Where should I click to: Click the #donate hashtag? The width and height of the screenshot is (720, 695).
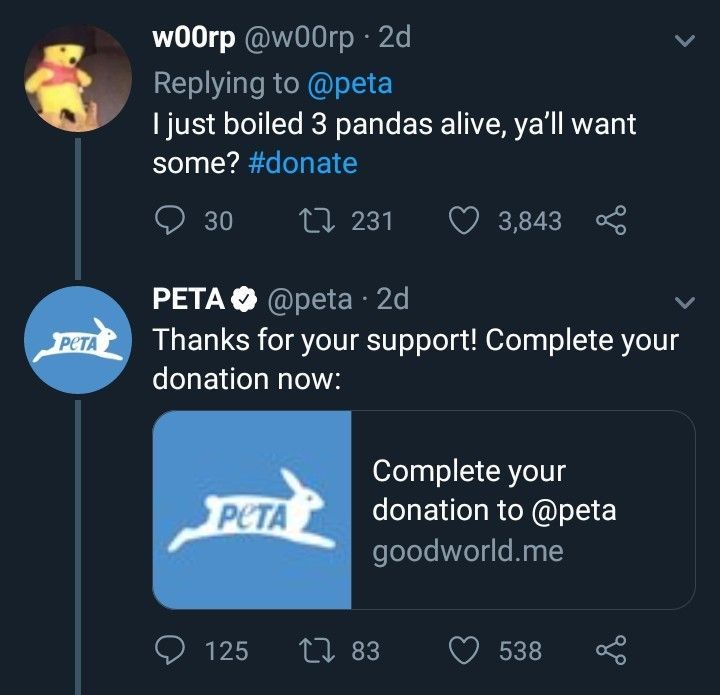(x=302, y=163)
